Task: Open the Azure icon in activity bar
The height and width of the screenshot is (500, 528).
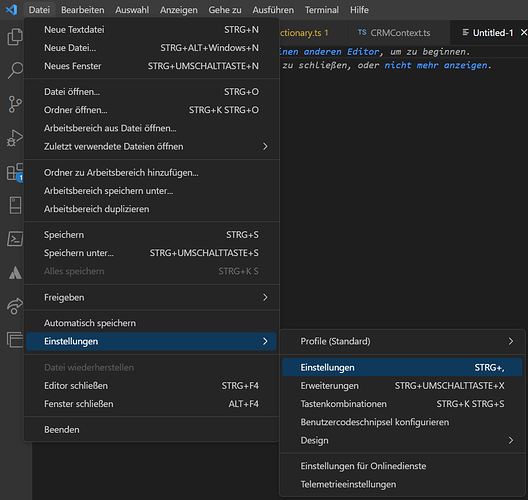Action: pos(15,273)
